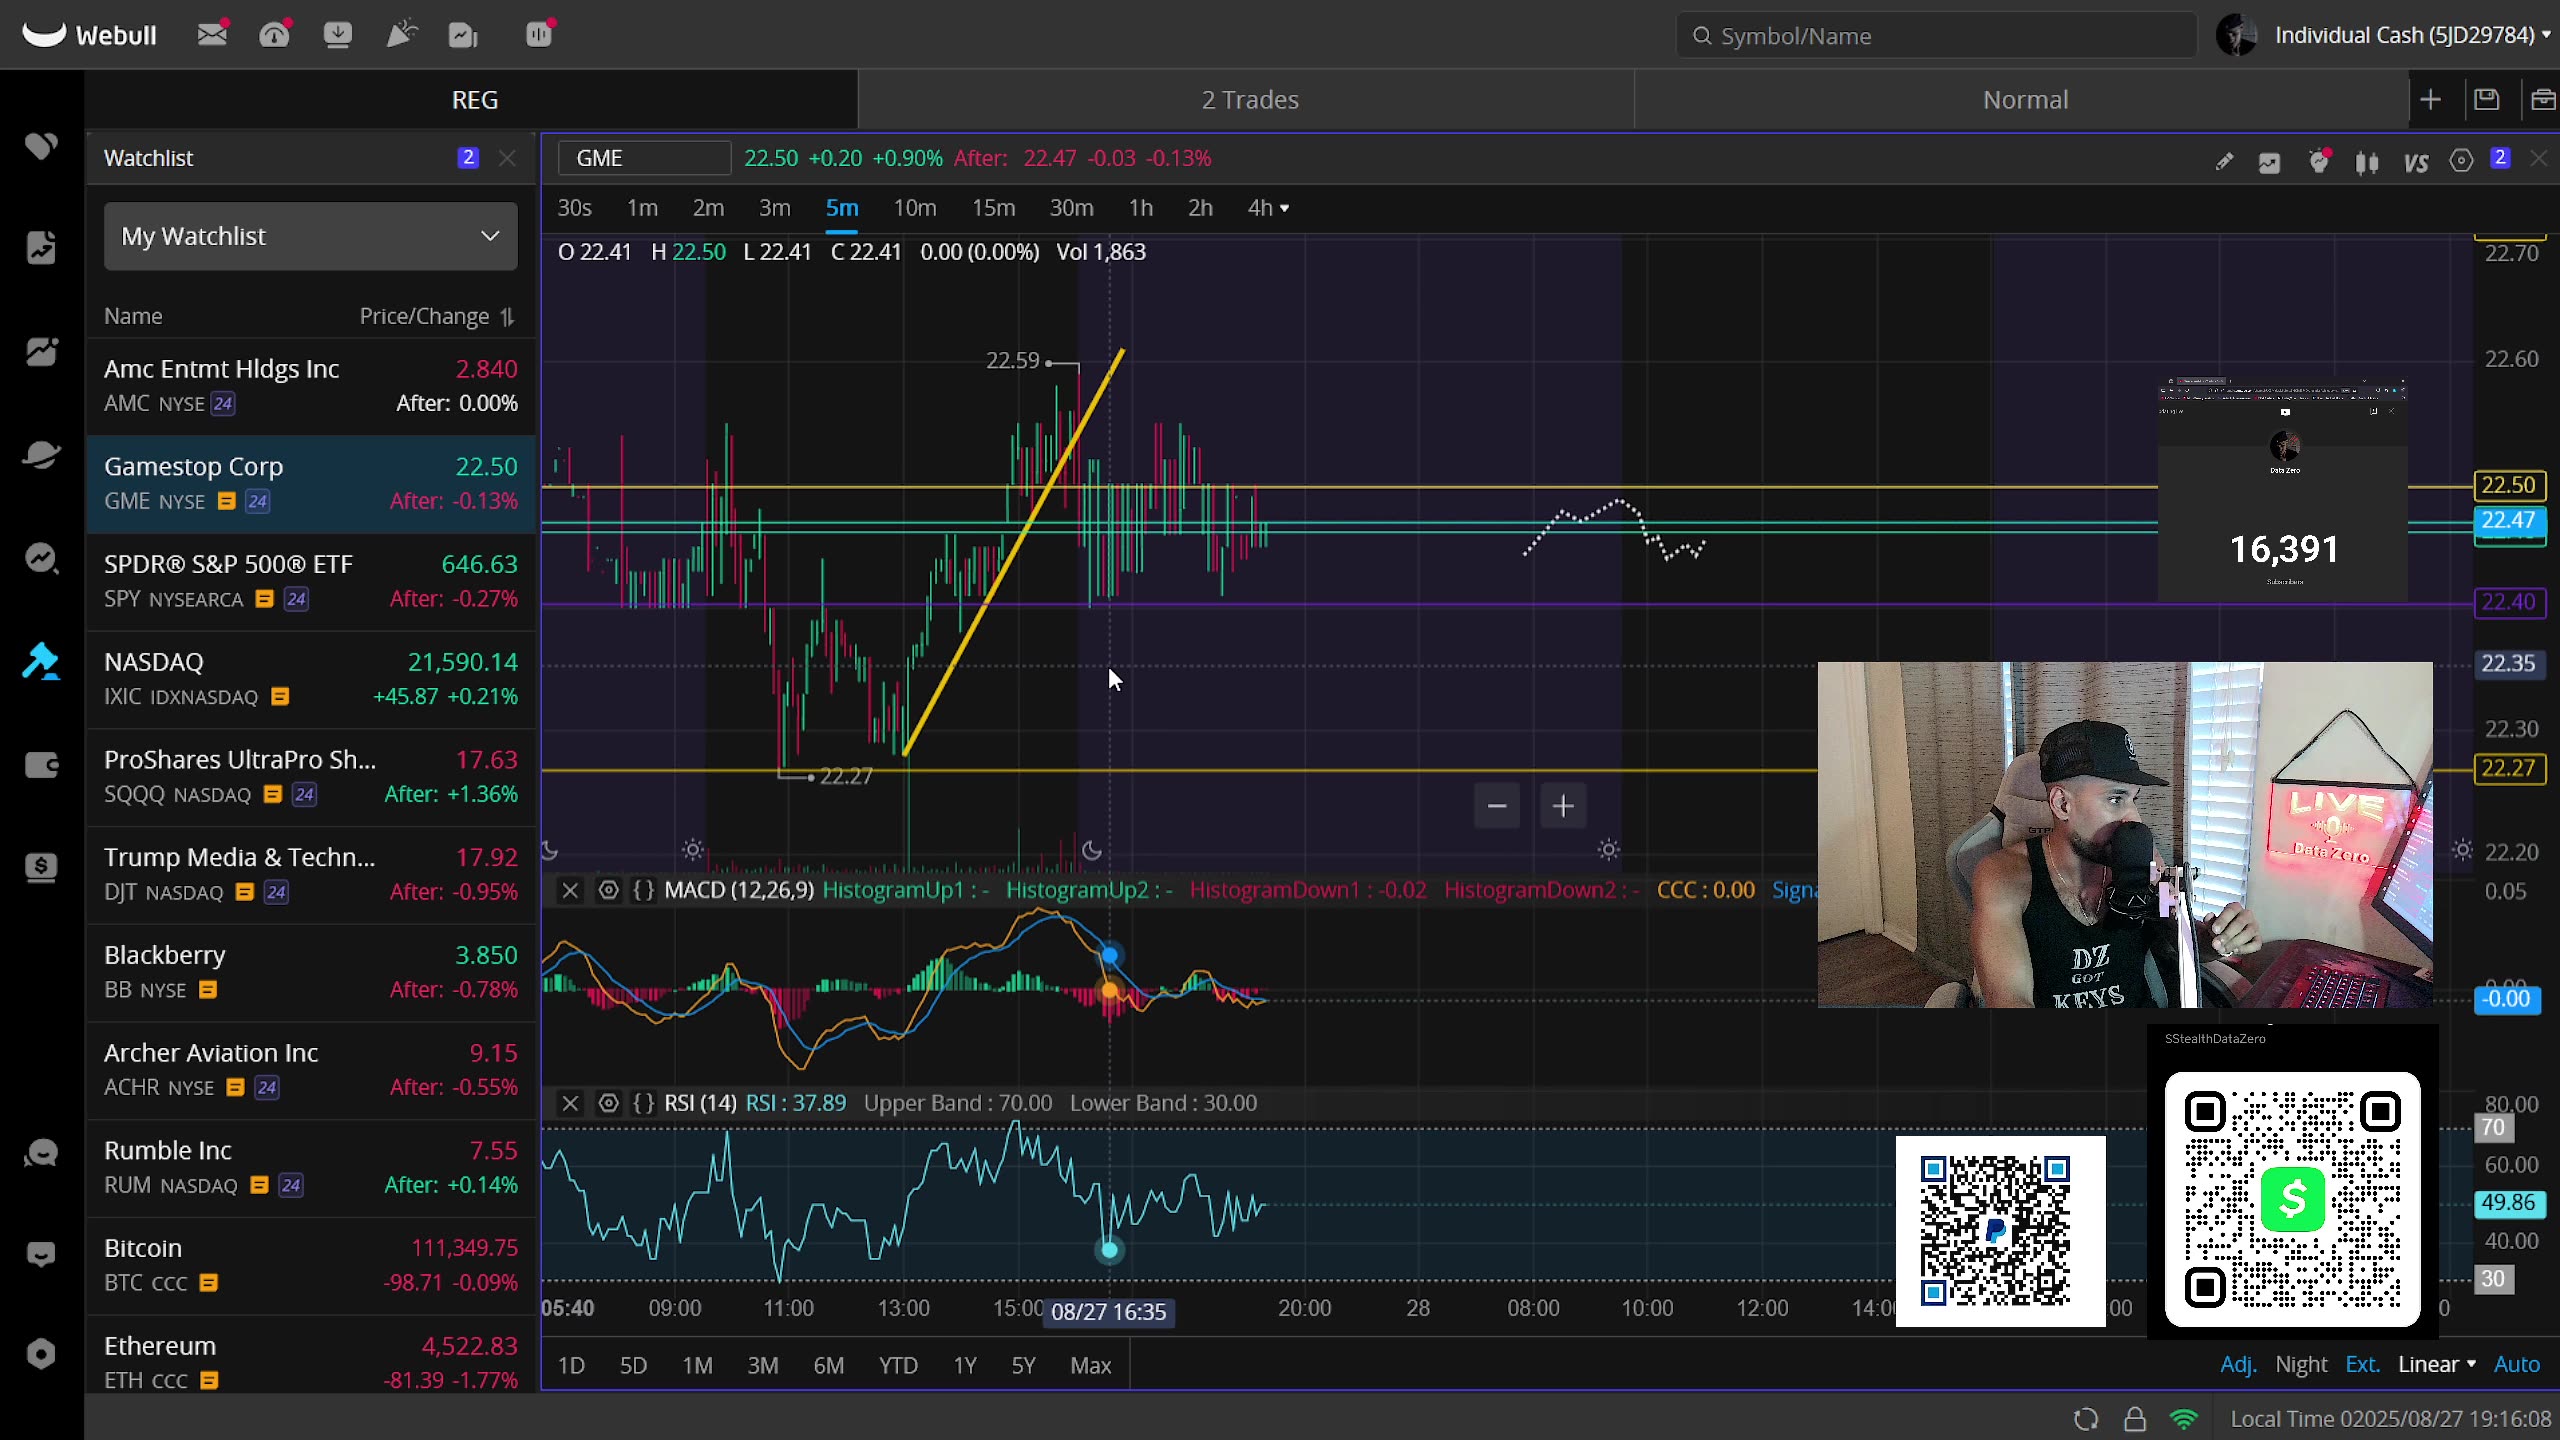
Task: Click the chart zoom-in plus button
Action: [1563, 805]
